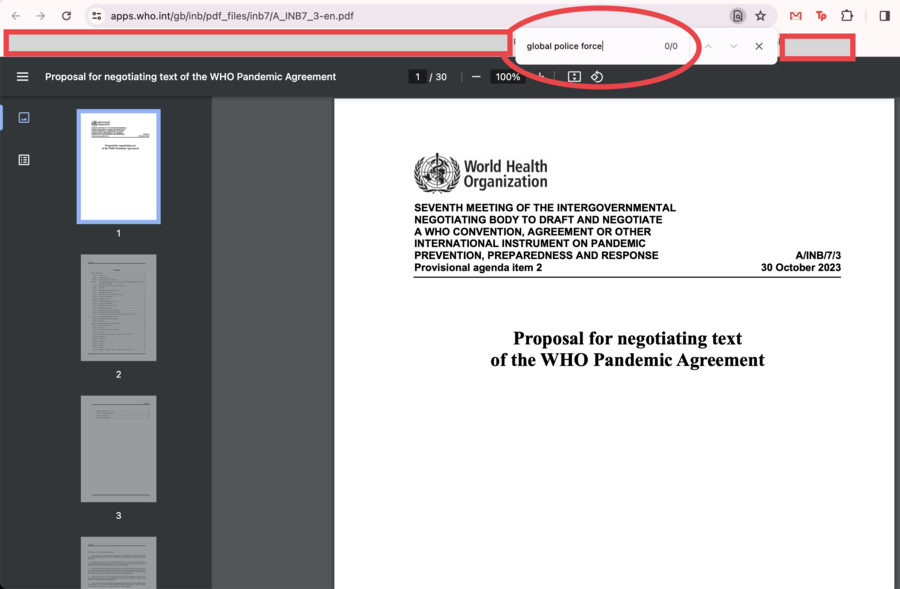The height and width of the screenshot is (589, 900).
Task: Jump to previous search result
Action: point(708,46)
